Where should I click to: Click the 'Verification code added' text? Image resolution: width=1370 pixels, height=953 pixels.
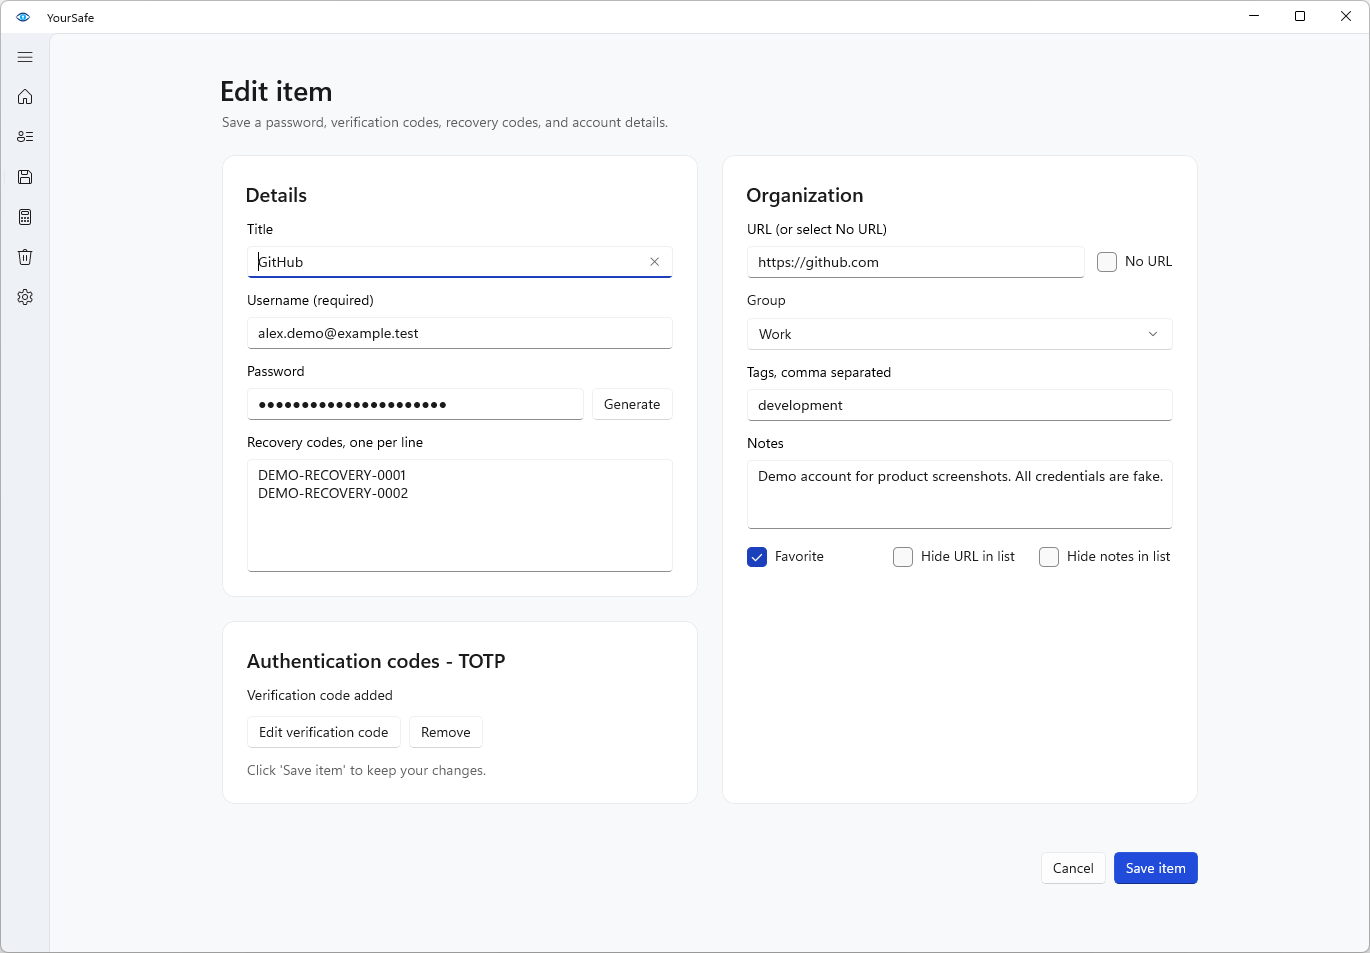click(x=320, y=695)
